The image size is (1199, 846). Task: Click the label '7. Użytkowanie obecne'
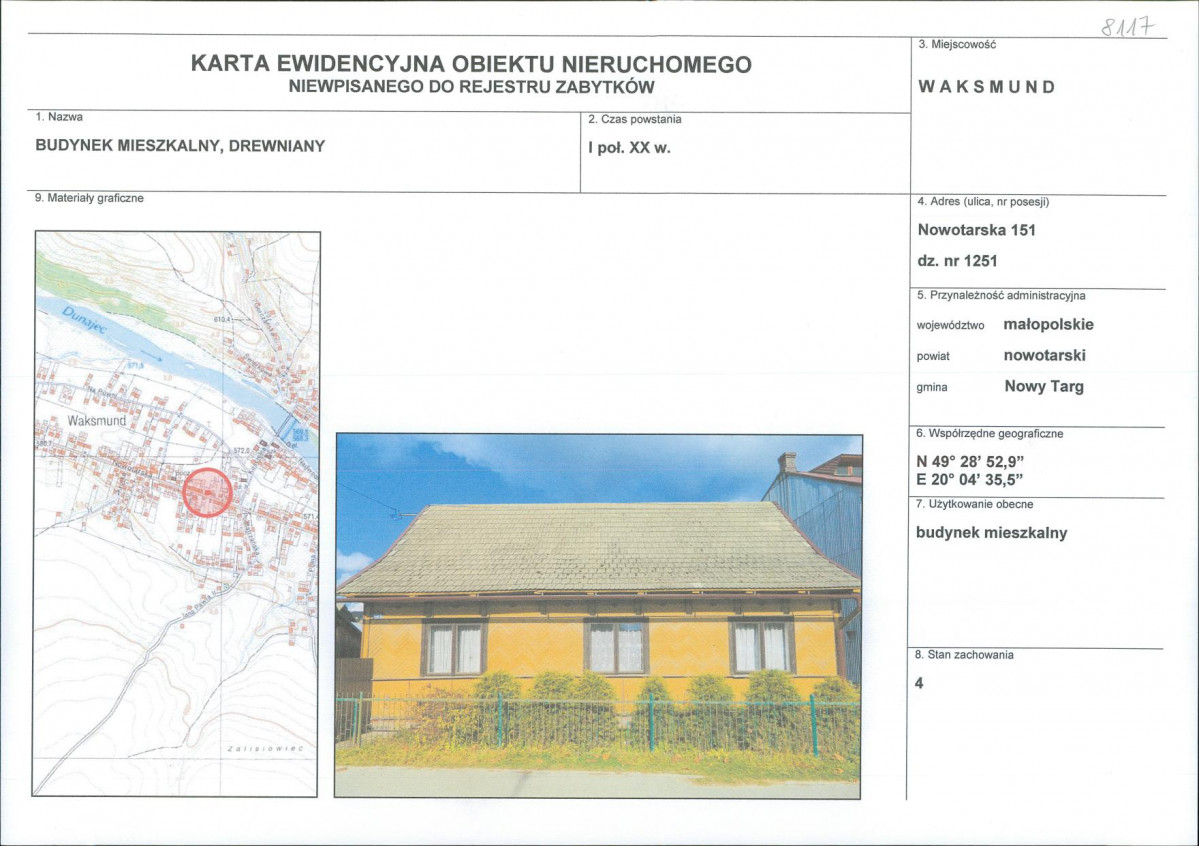974,504
